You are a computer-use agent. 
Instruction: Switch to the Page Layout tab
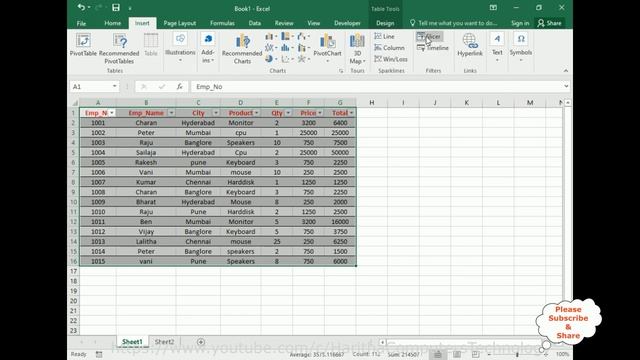[180, 23]
